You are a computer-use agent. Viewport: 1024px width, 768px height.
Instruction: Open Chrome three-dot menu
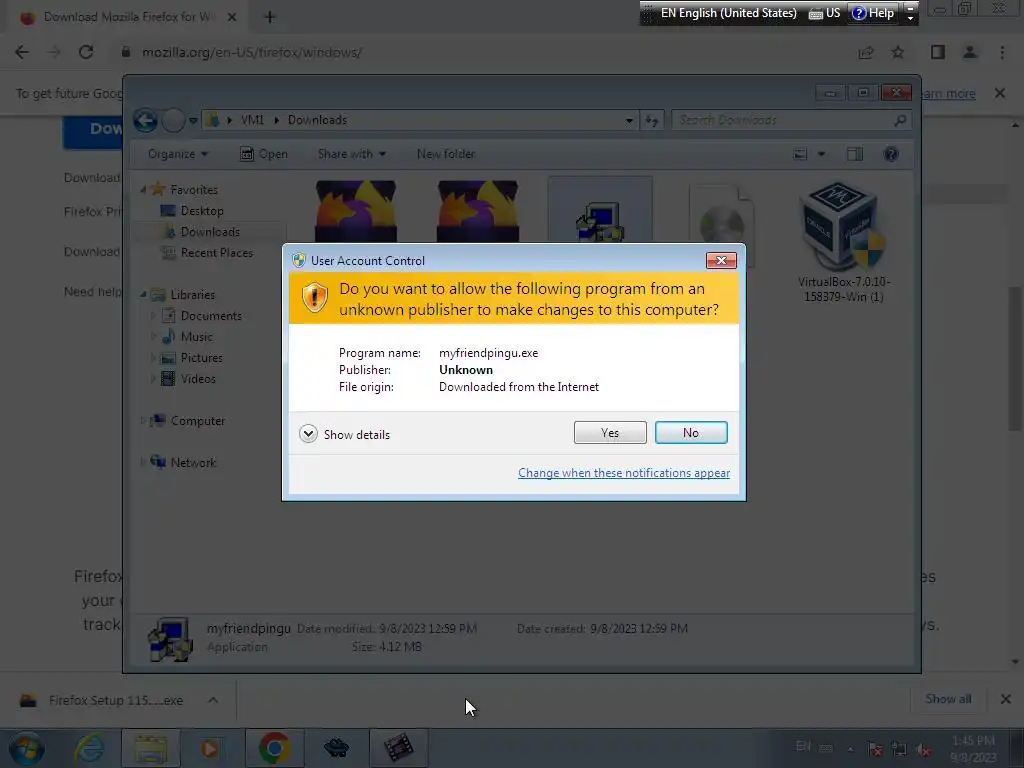click(1002, 52)
